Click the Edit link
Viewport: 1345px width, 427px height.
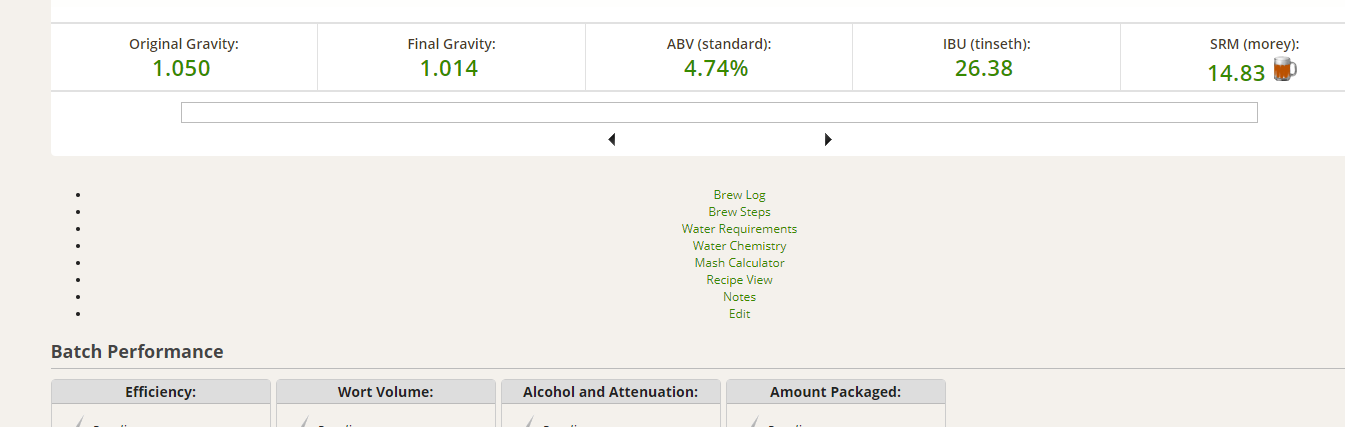(x=739, y=314)
